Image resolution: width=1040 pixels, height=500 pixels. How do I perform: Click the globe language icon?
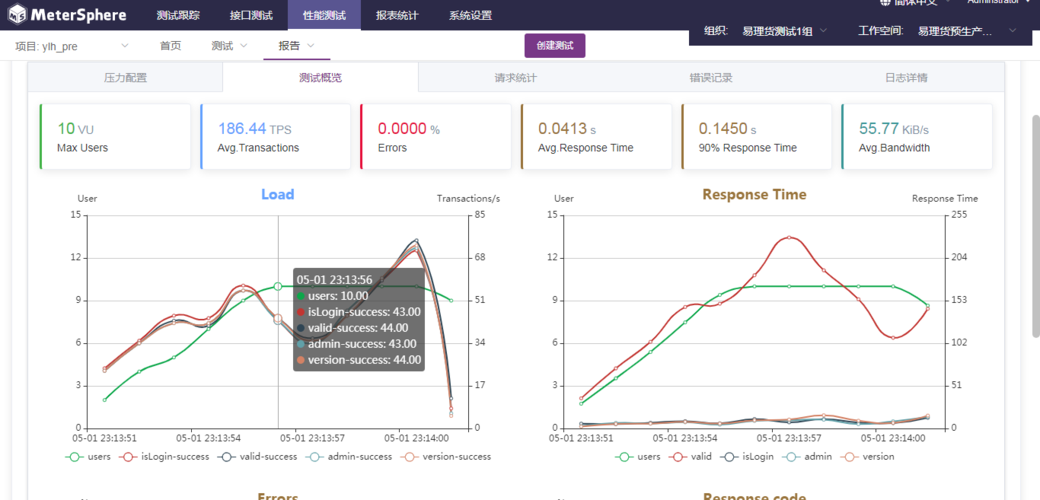pos(885,2)
